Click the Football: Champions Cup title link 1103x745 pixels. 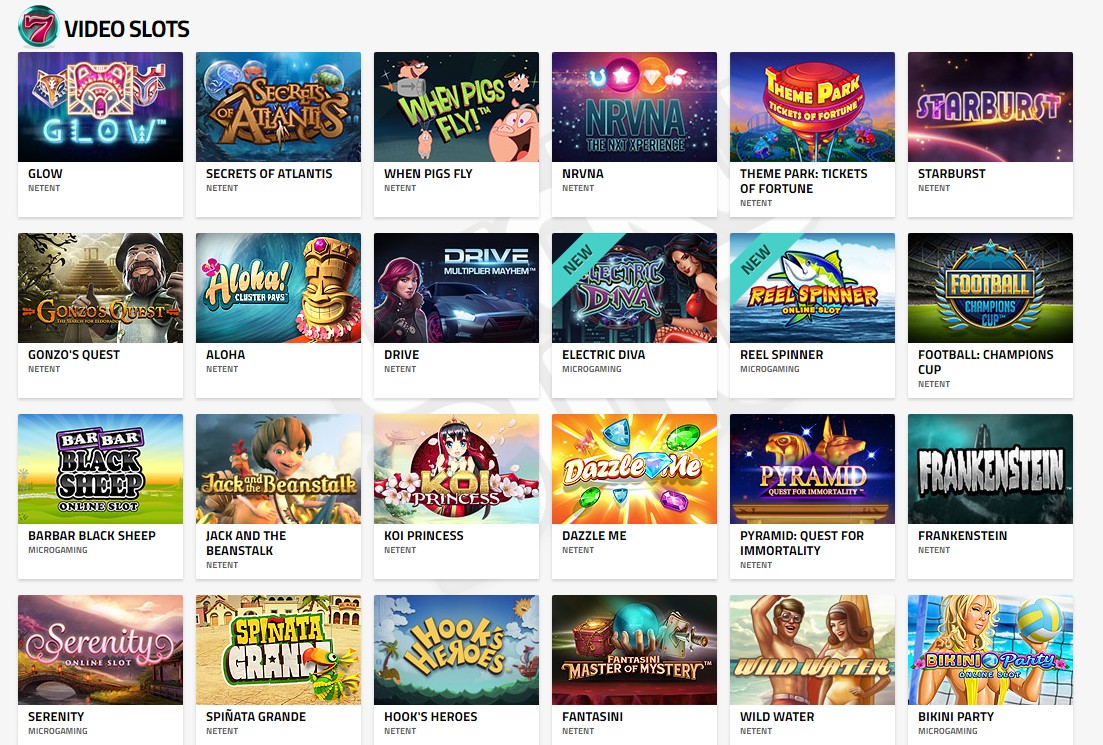pos(986,362)
